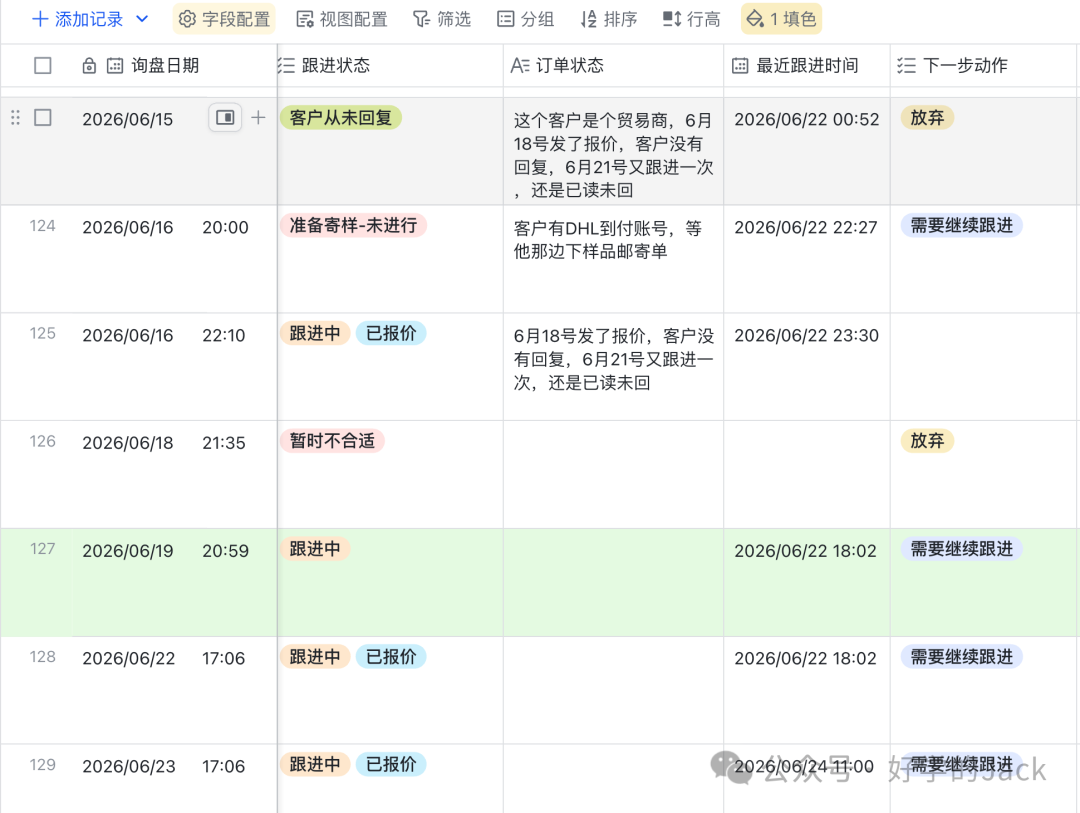This screenshot has width=1080, height=813.
Task: Open the 分组 grouping option
Action: 526,19
